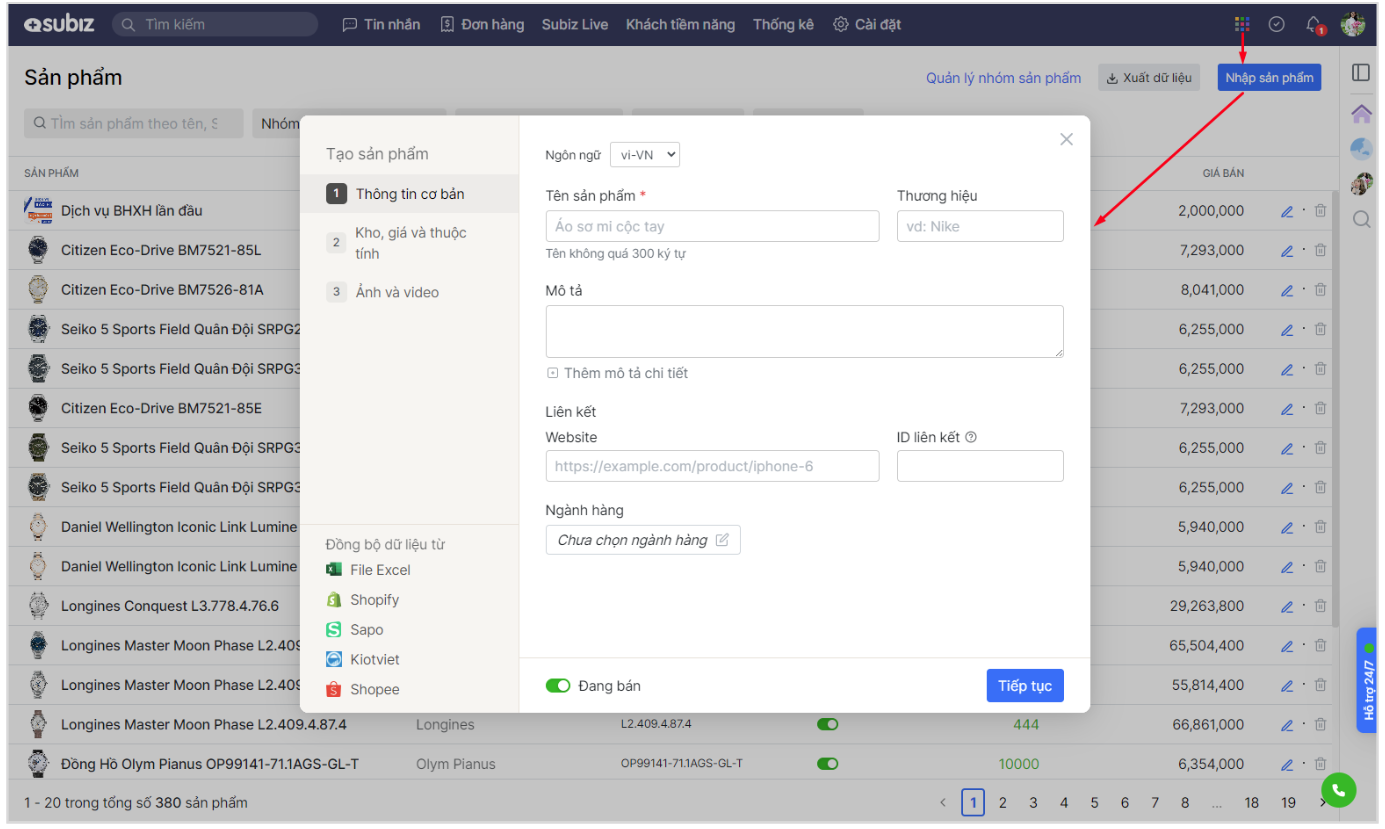Click the ID liên kết help icon

tap(971, 437)
